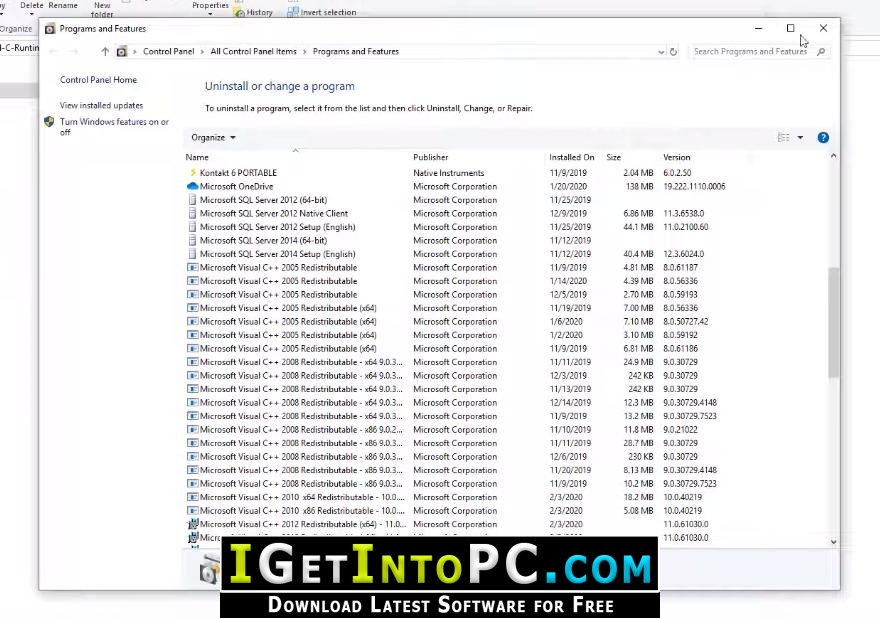Open the view options dropdown arrow
880x618 pixels.
tap(800, 138)
